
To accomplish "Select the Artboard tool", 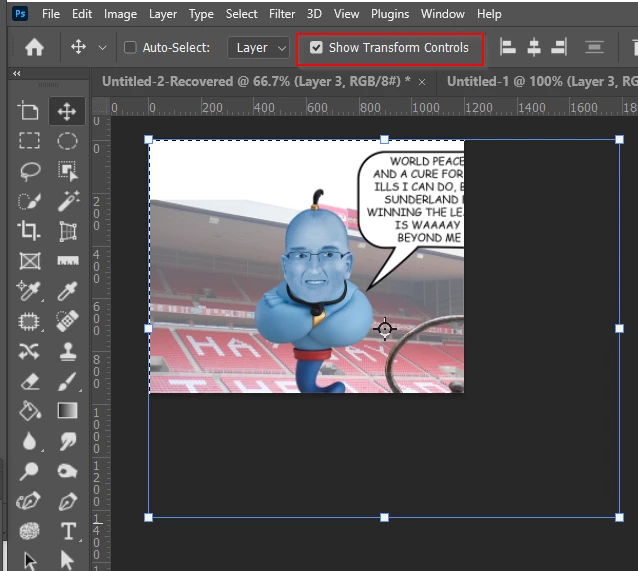I will (29, 111).
